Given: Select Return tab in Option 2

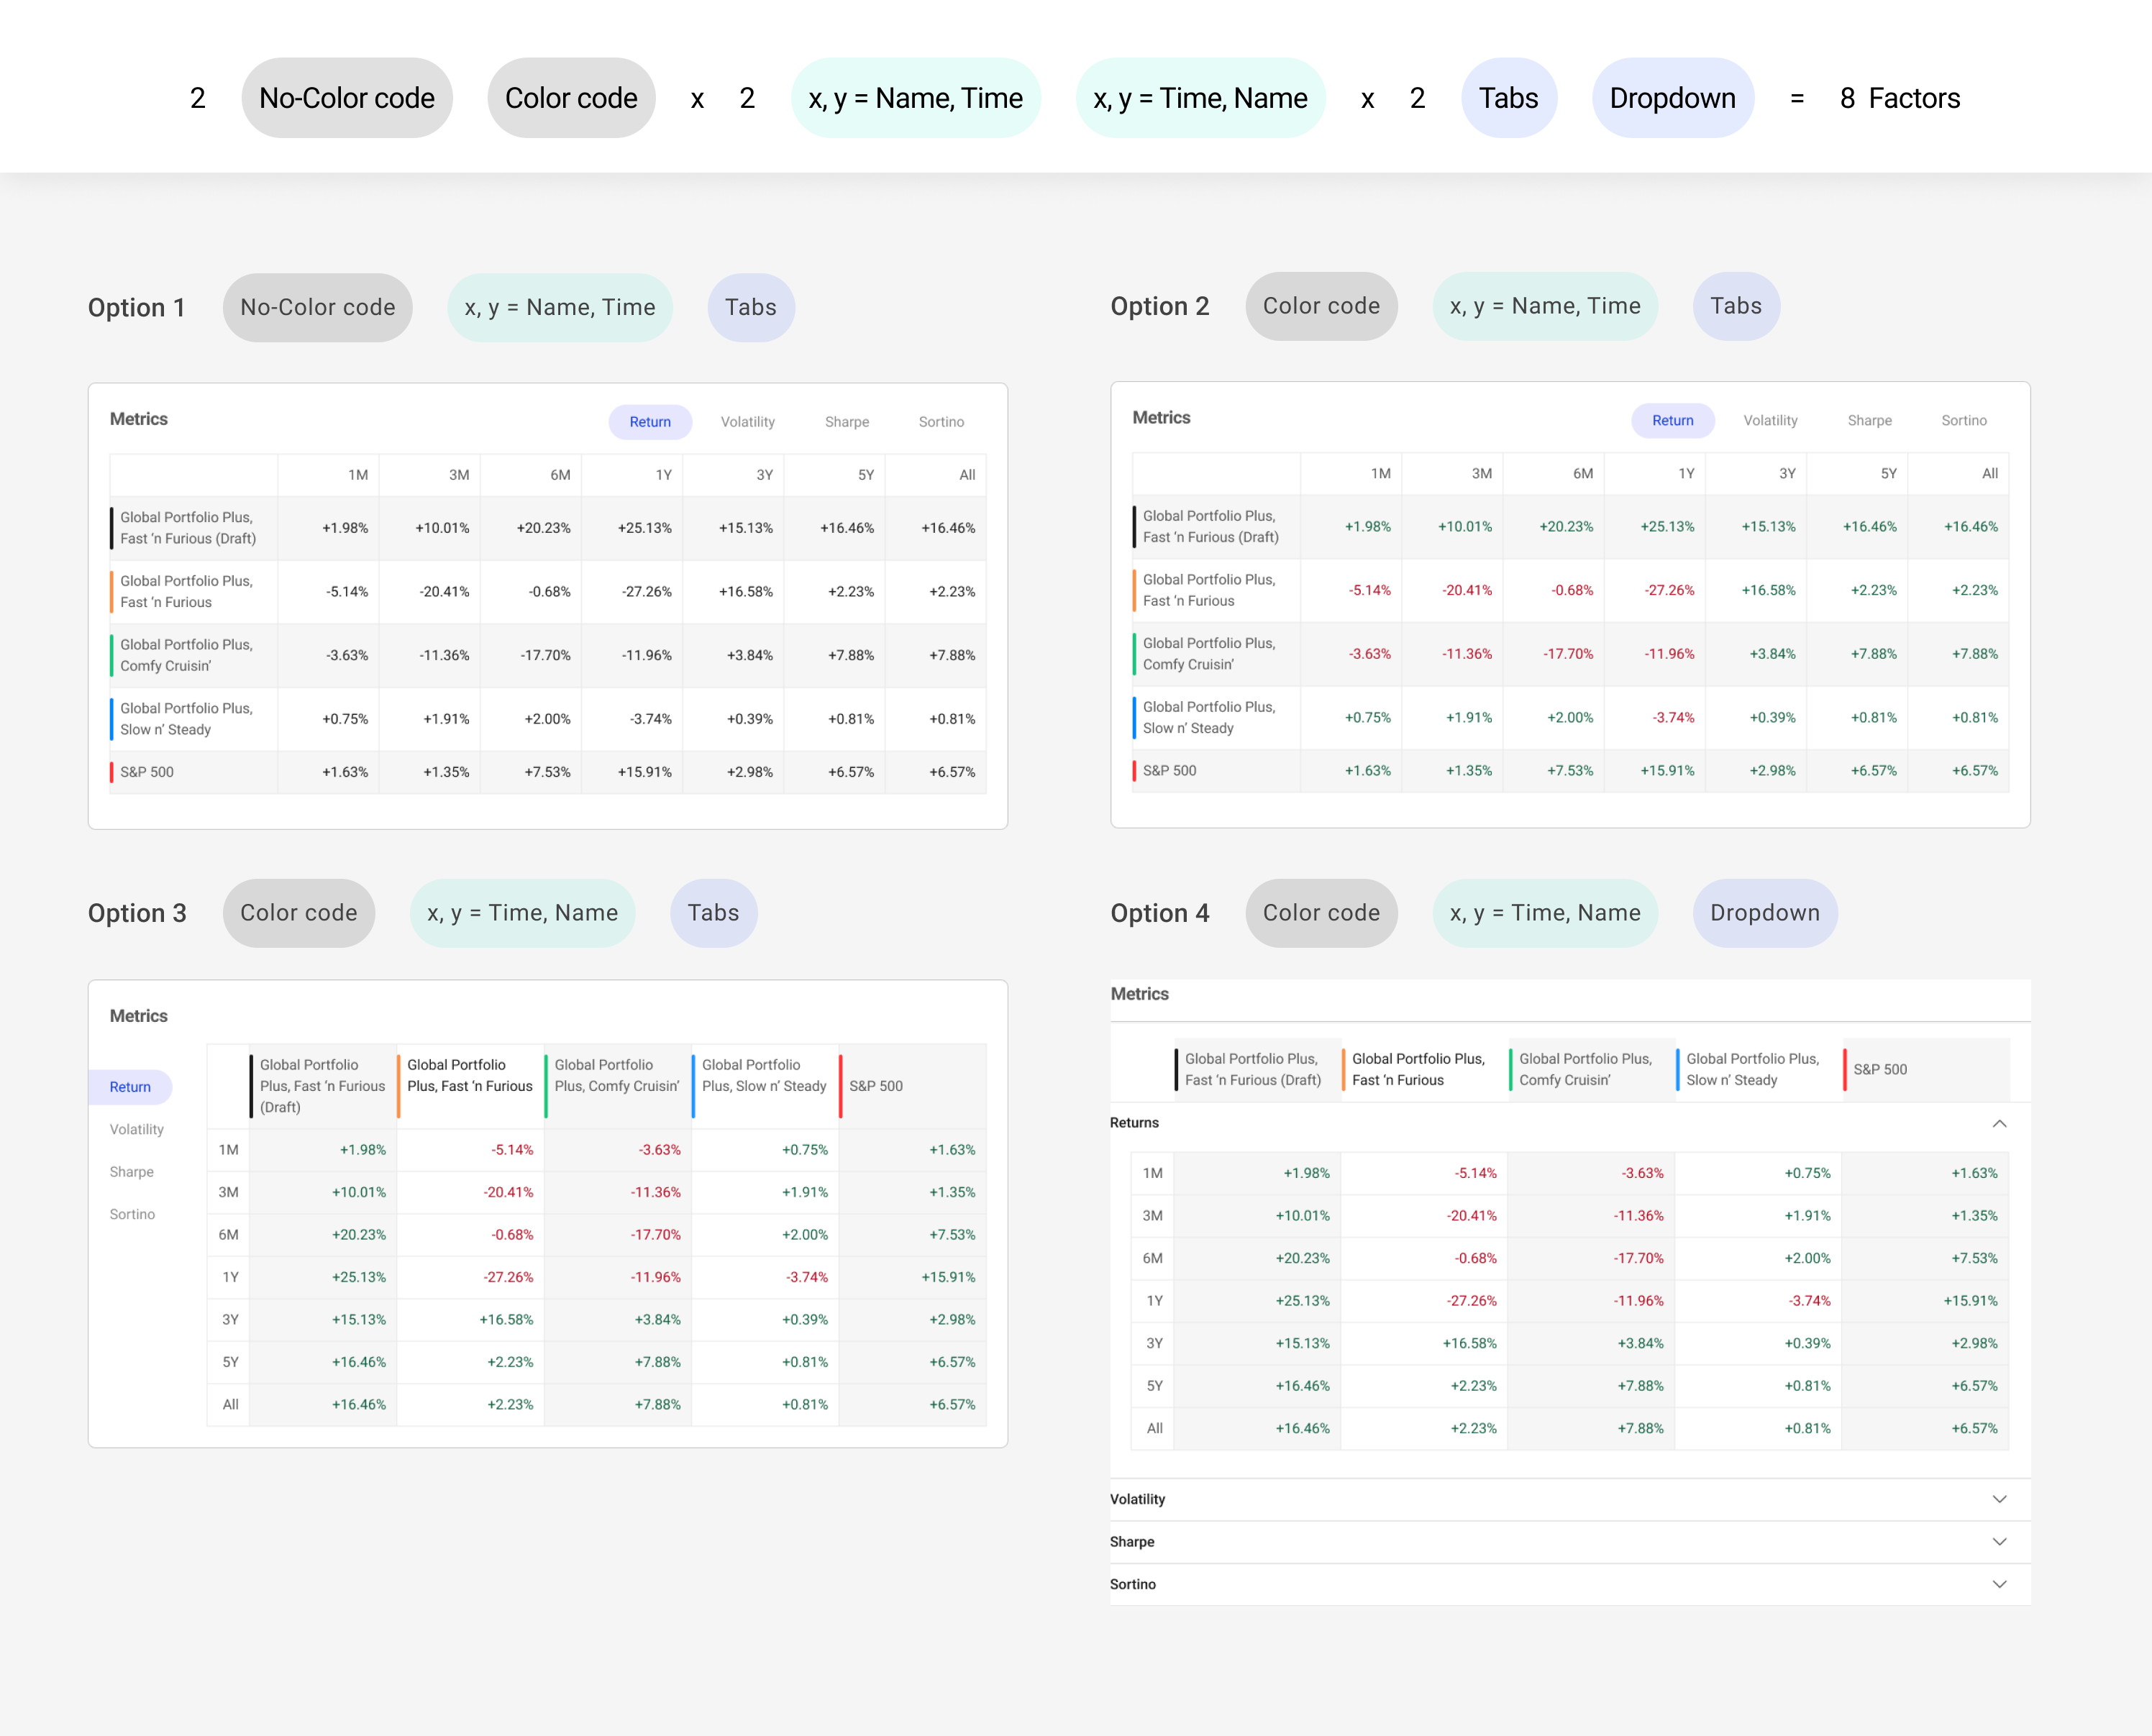Looking at the screenshot, I should [1672, 420].
